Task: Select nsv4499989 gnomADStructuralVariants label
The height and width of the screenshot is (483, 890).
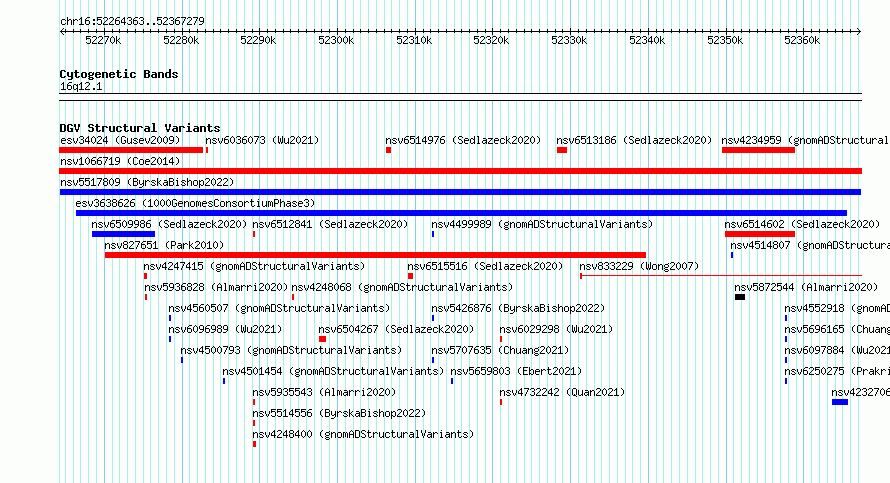Action: (542, 224)
